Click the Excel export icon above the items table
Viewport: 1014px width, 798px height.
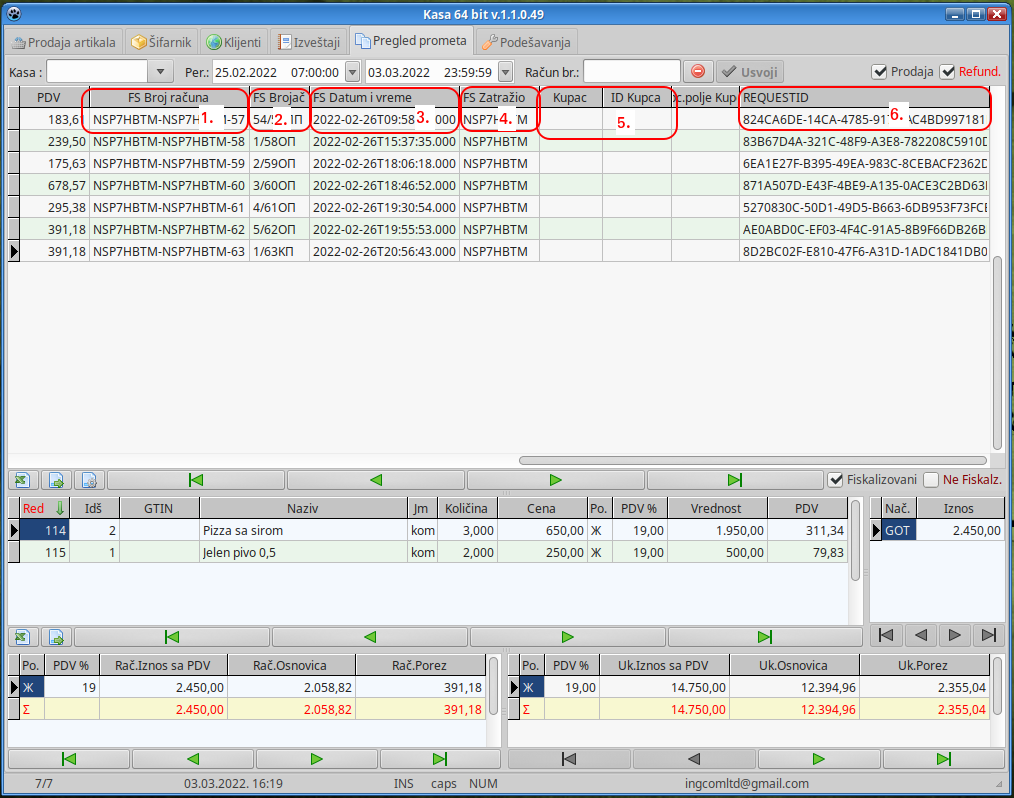coord(22,480)
